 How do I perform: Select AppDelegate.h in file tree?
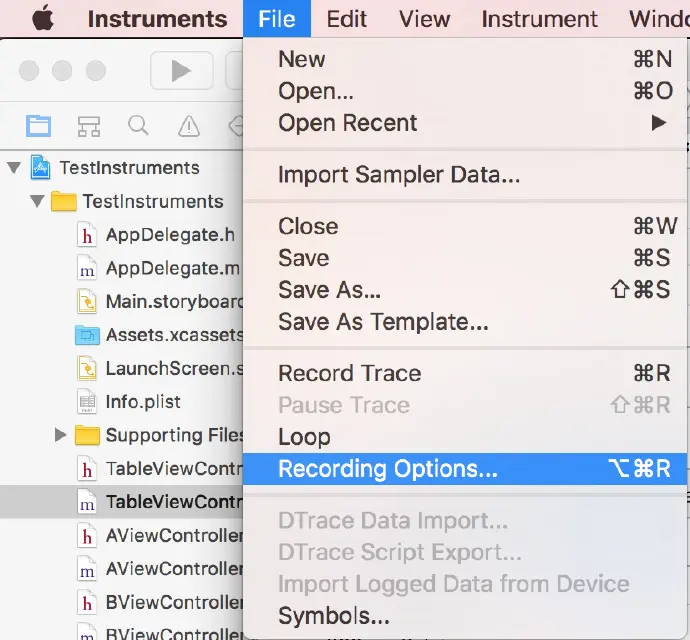click(170, 235)
